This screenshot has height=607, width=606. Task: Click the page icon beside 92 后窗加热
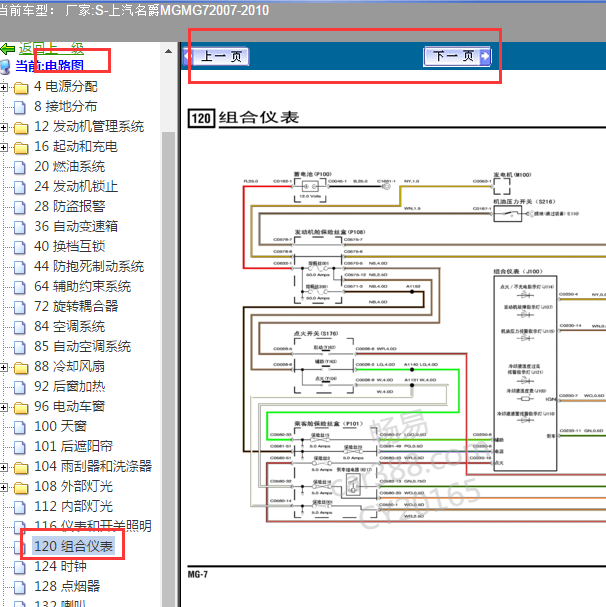(20, 387)
